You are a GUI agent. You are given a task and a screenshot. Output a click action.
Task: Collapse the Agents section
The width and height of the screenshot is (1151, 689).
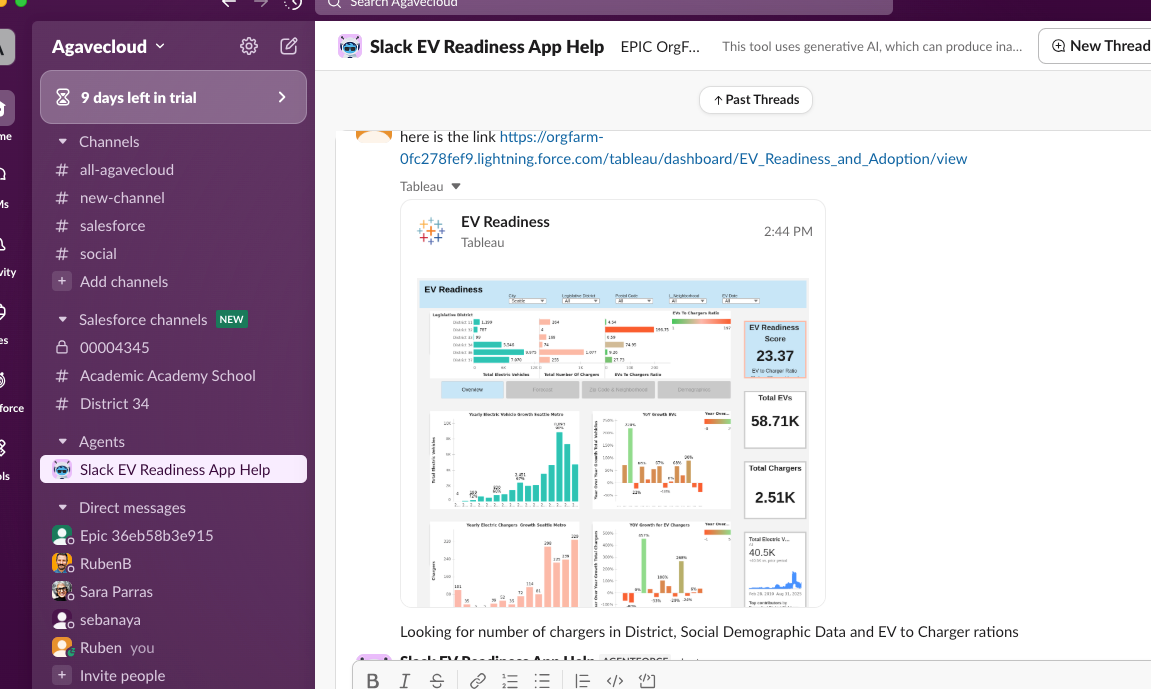coord(62,441)
